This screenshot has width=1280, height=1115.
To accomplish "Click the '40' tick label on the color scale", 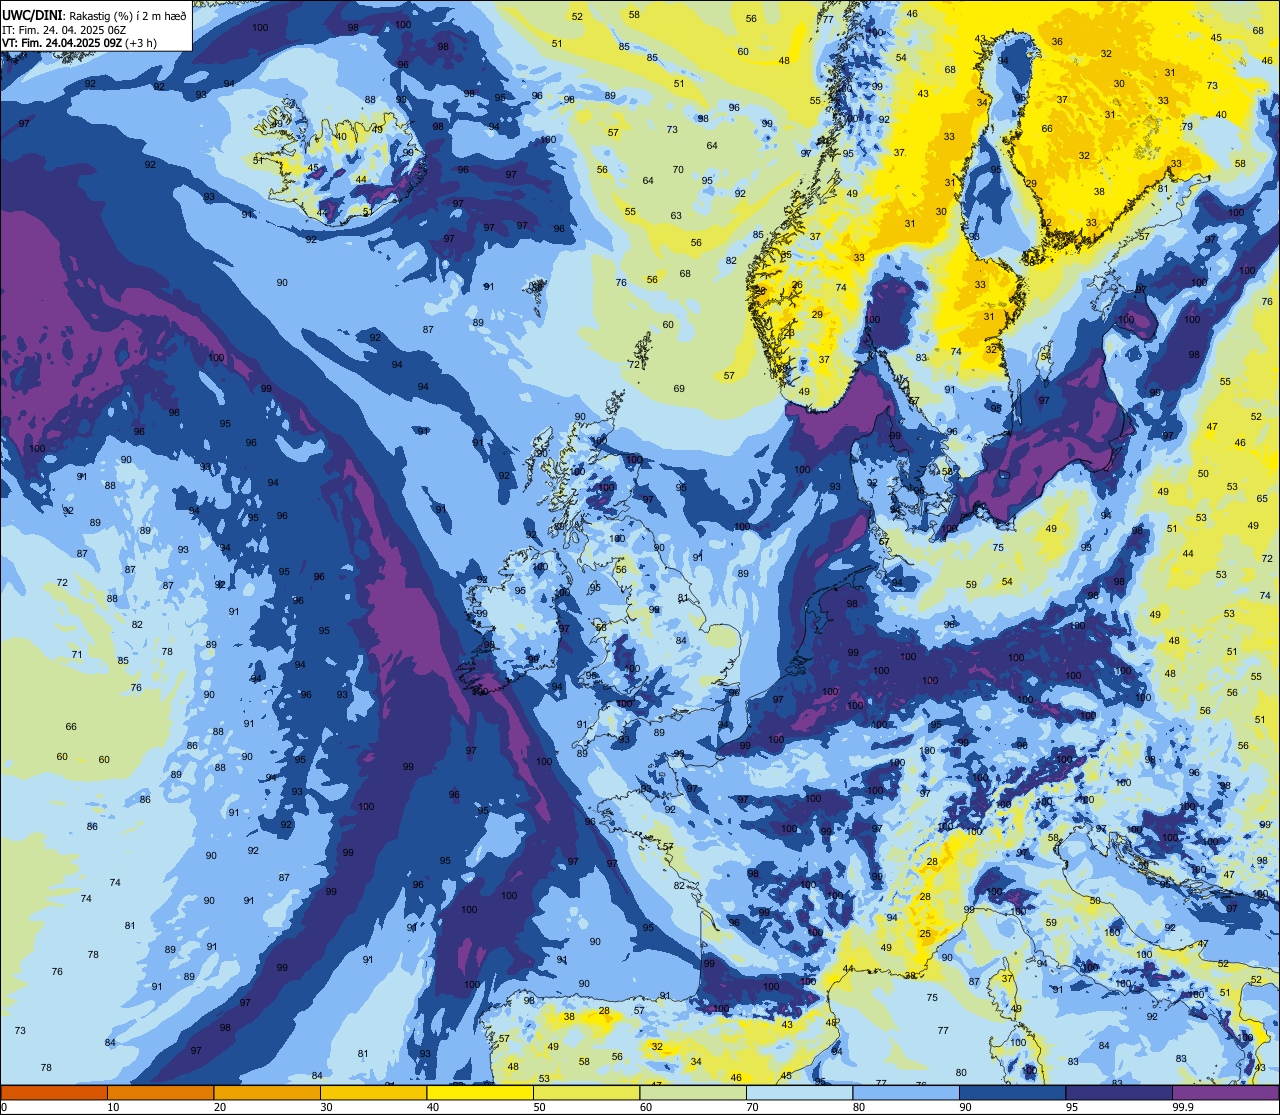I will coord(433,1107).
